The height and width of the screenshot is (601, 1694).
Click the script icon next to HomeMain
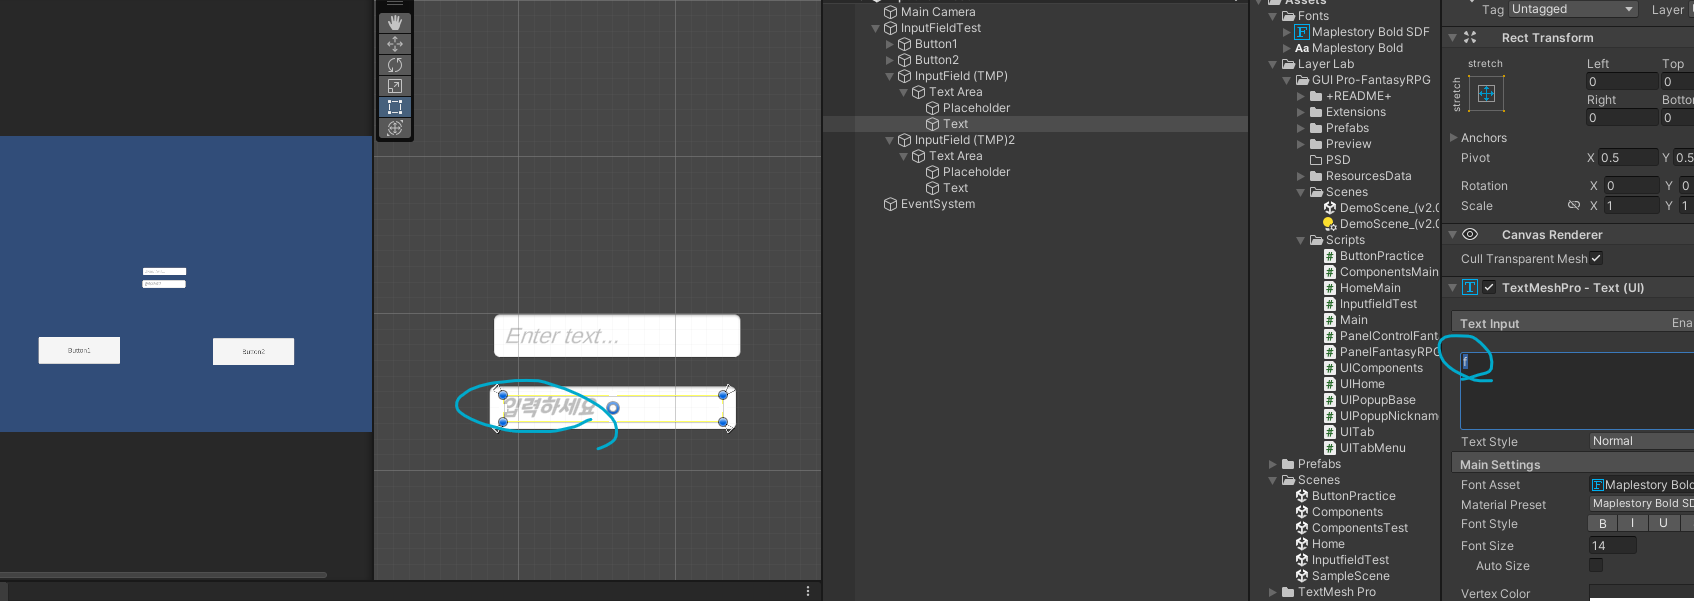pos(1330,288)
